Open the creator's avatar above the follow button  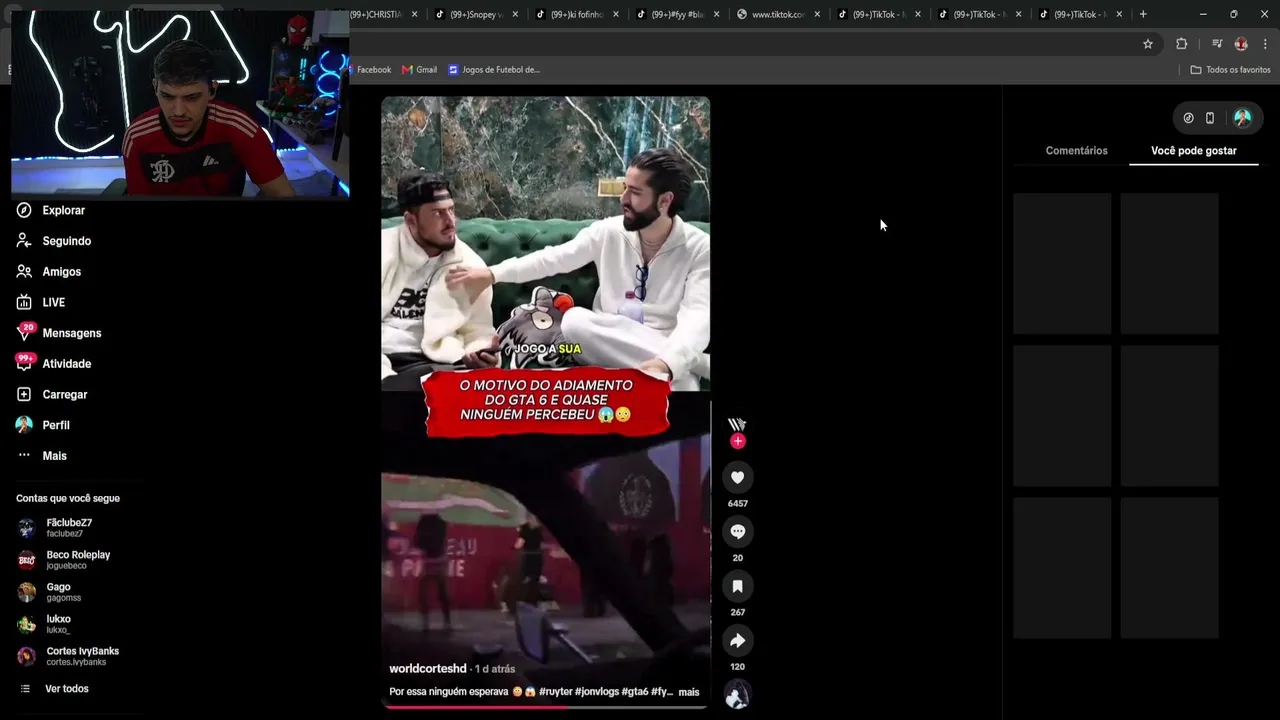pyautogui.click(x=737, y=422)
